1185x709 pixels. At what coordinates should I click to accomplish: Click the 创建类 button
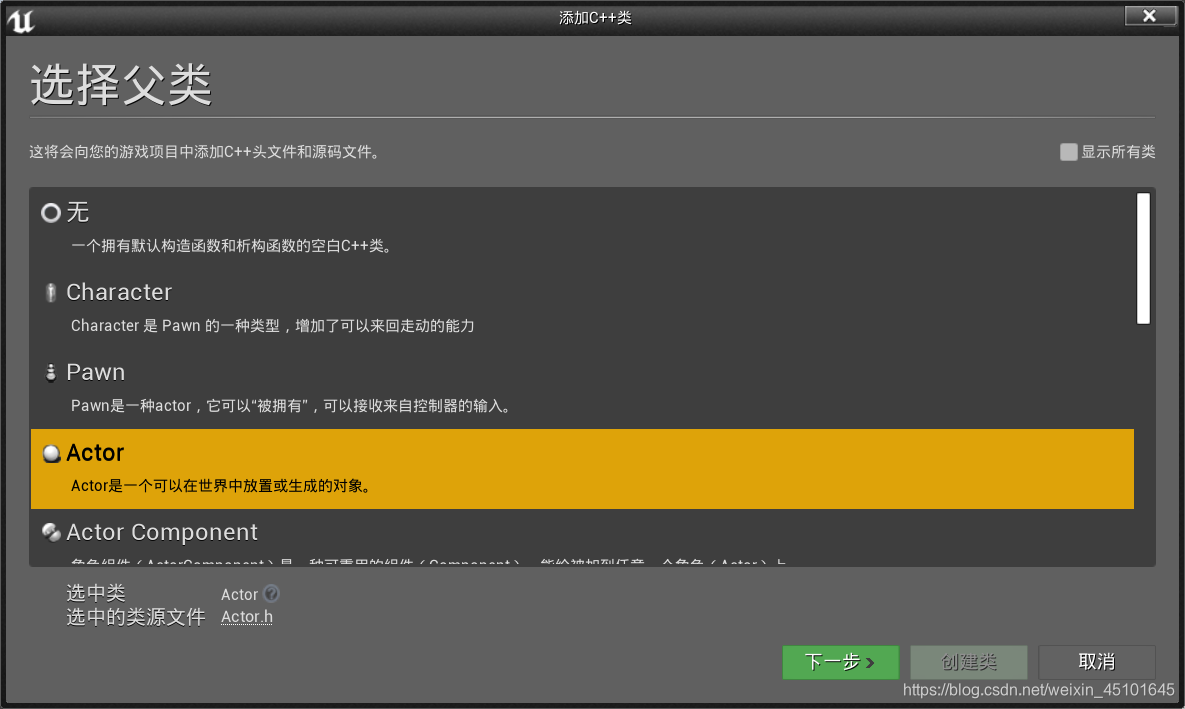point(968,662)
